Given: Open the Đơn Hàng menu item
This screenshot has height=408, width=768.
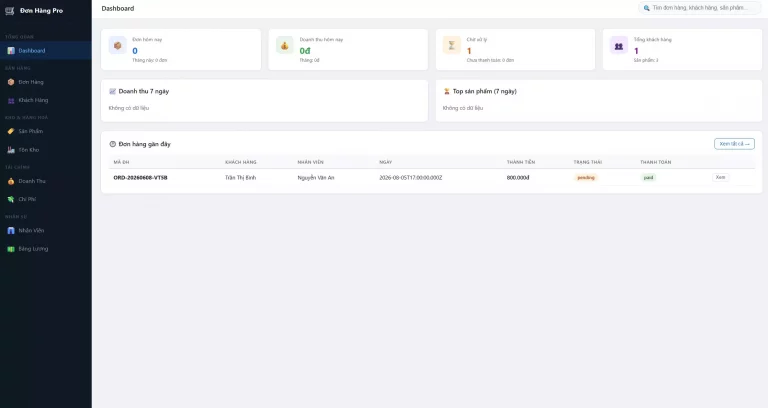Looking at the screenshot, I should click(46, 82).
